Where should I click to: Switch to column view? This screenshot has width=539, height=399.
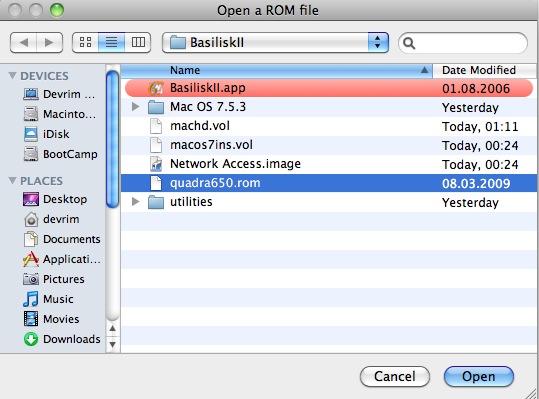(138, 43)
